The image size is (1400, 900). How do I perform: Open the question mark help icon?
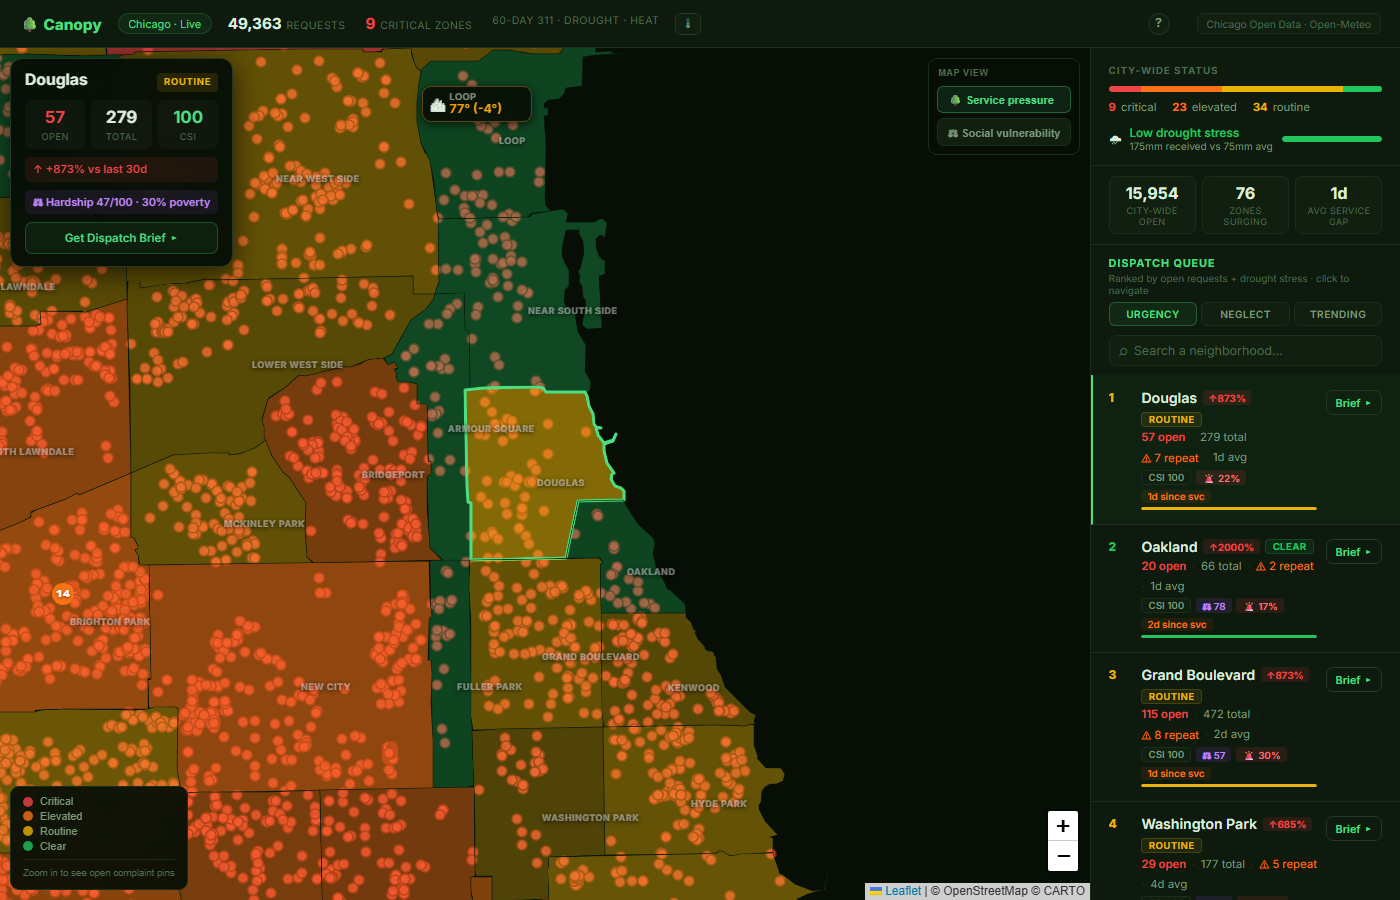[1158, 23]
